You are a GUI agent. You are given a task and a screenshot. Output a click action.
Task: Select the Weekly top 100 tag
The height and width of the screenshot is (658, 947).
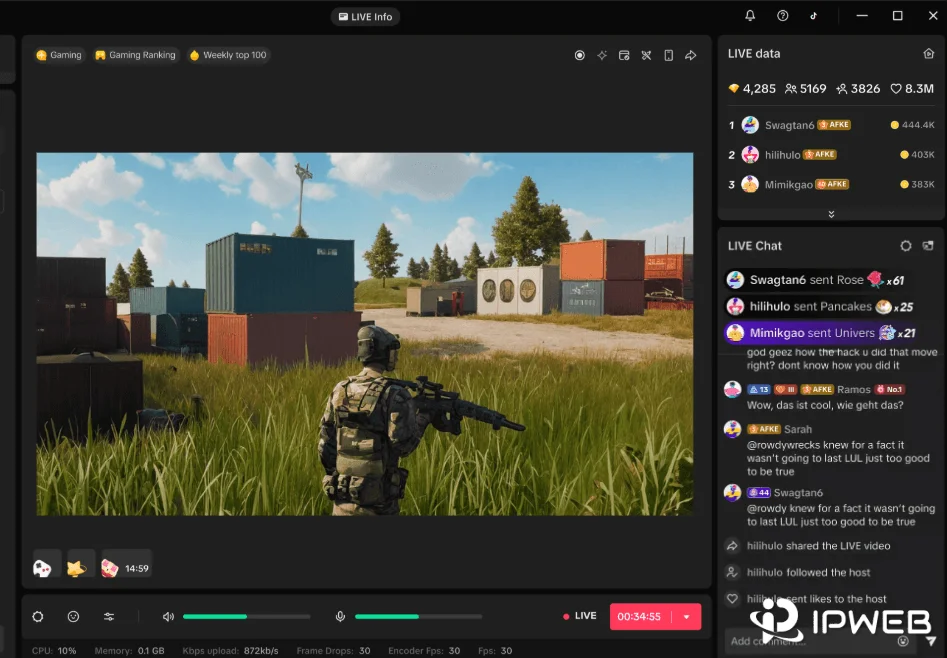click(x=228, y=55)
